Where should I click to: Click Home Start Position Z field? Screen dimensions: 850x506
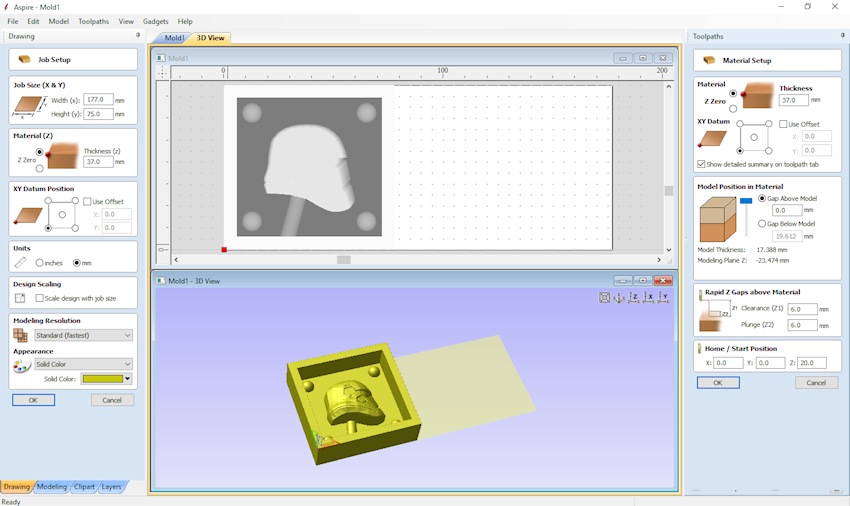(812, 363)
